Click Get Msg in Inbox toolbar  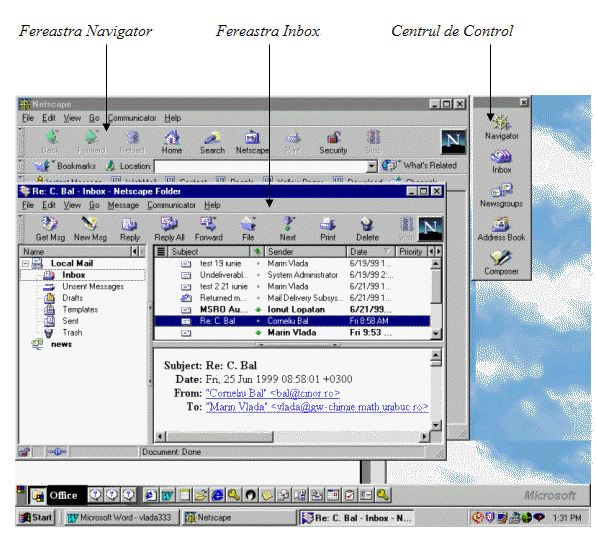click(x=50, y=229)
